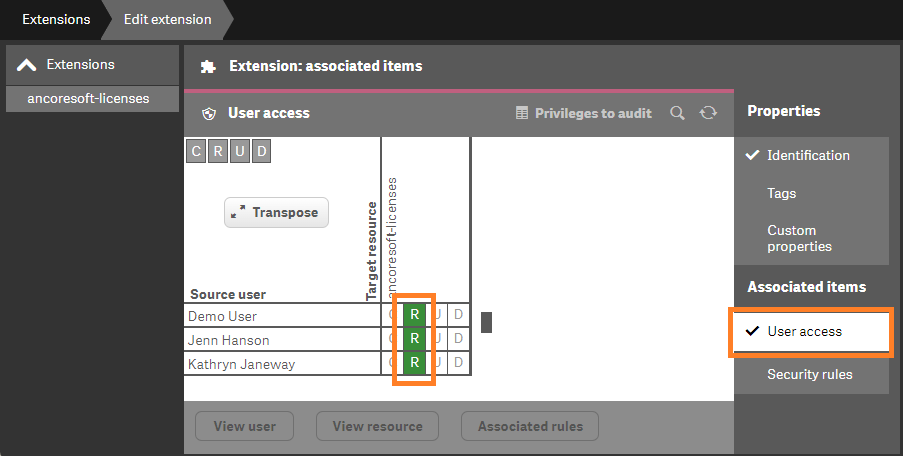Select the Demo User row
The image size is (903, 456).
282,316
